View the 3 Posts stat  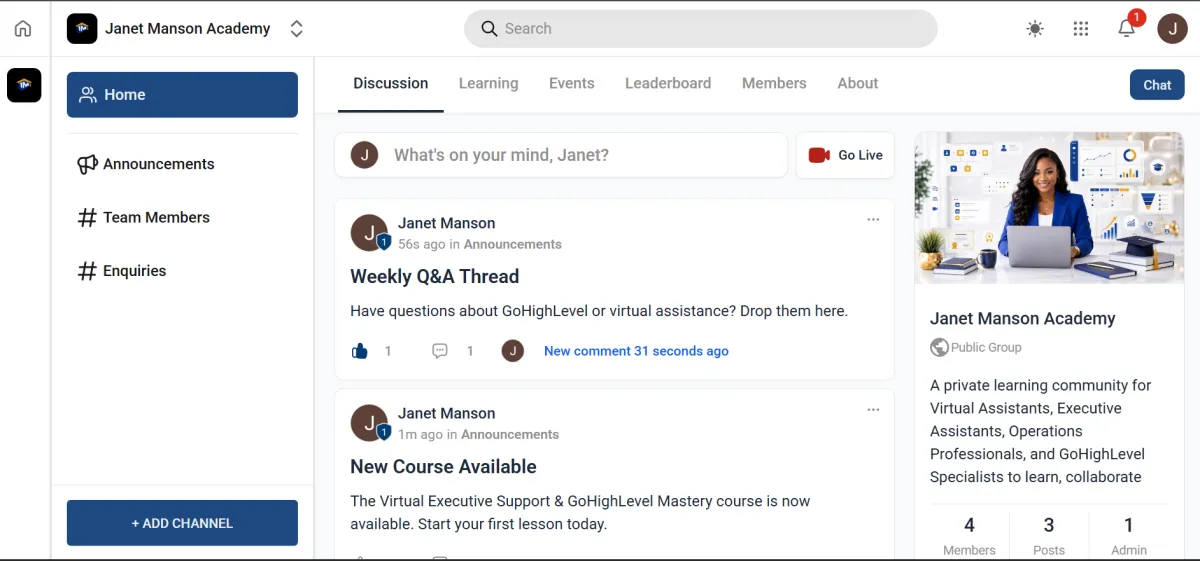tap(1048, 536)
